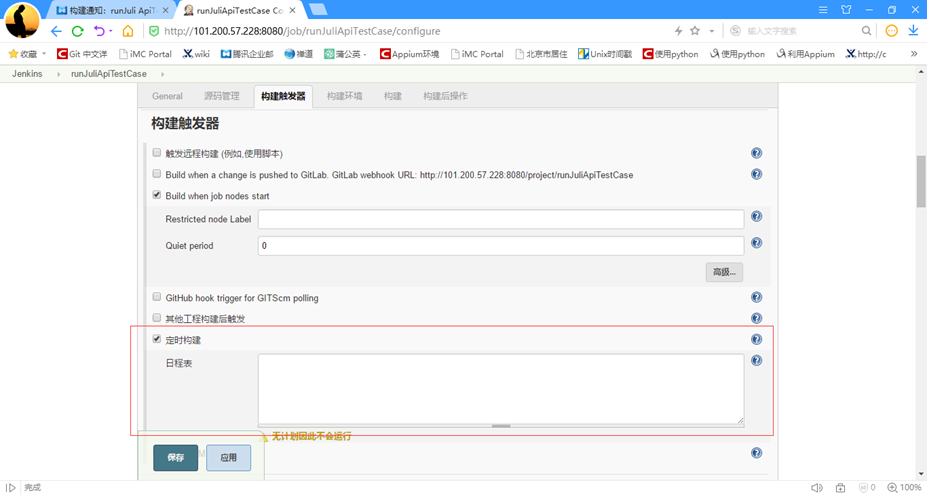
Task: Open runJuliApiTestCase breadcrumb link
Action: pos(109,74)
